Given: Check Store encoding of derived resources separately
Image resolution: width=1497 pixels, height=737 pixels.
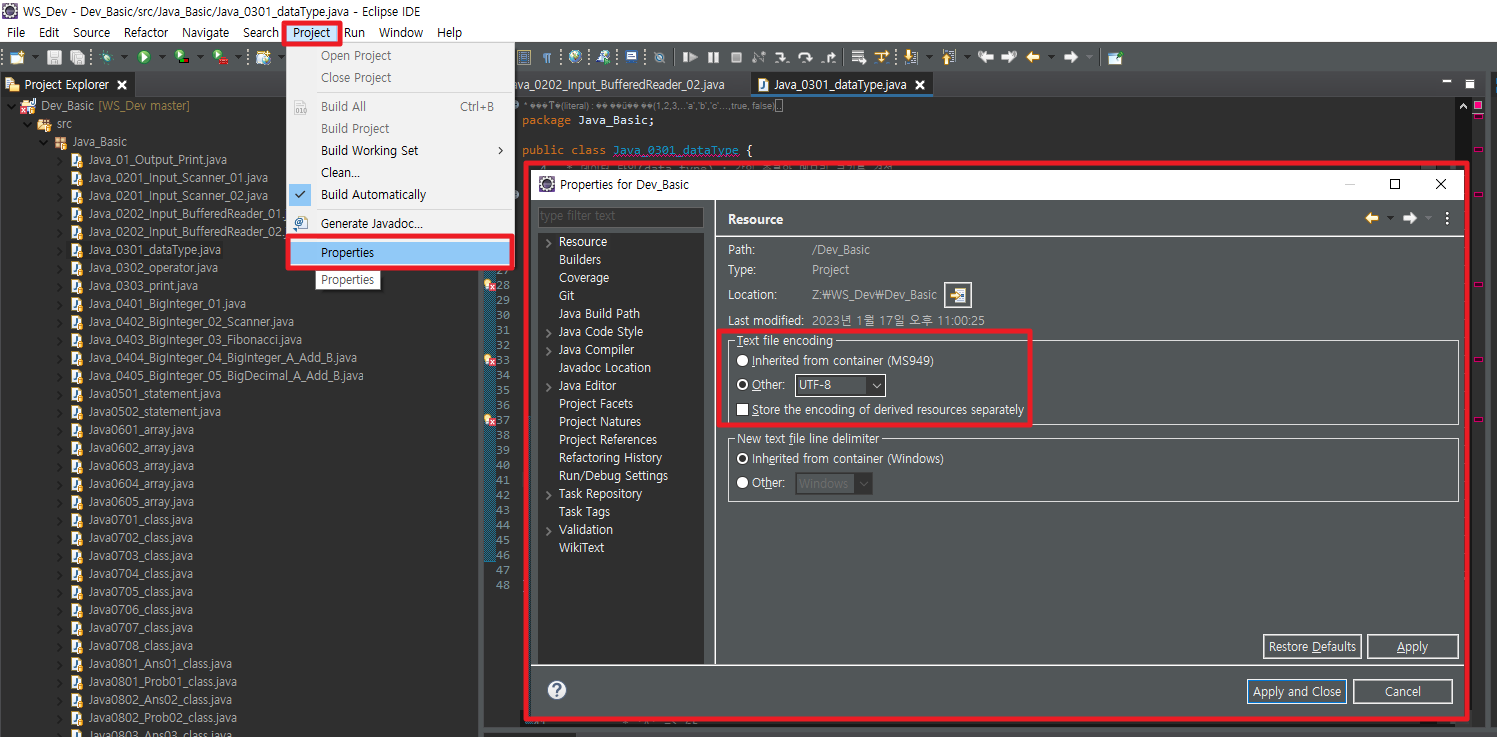Looking at the screenshot, I should [x=743, y=409].
